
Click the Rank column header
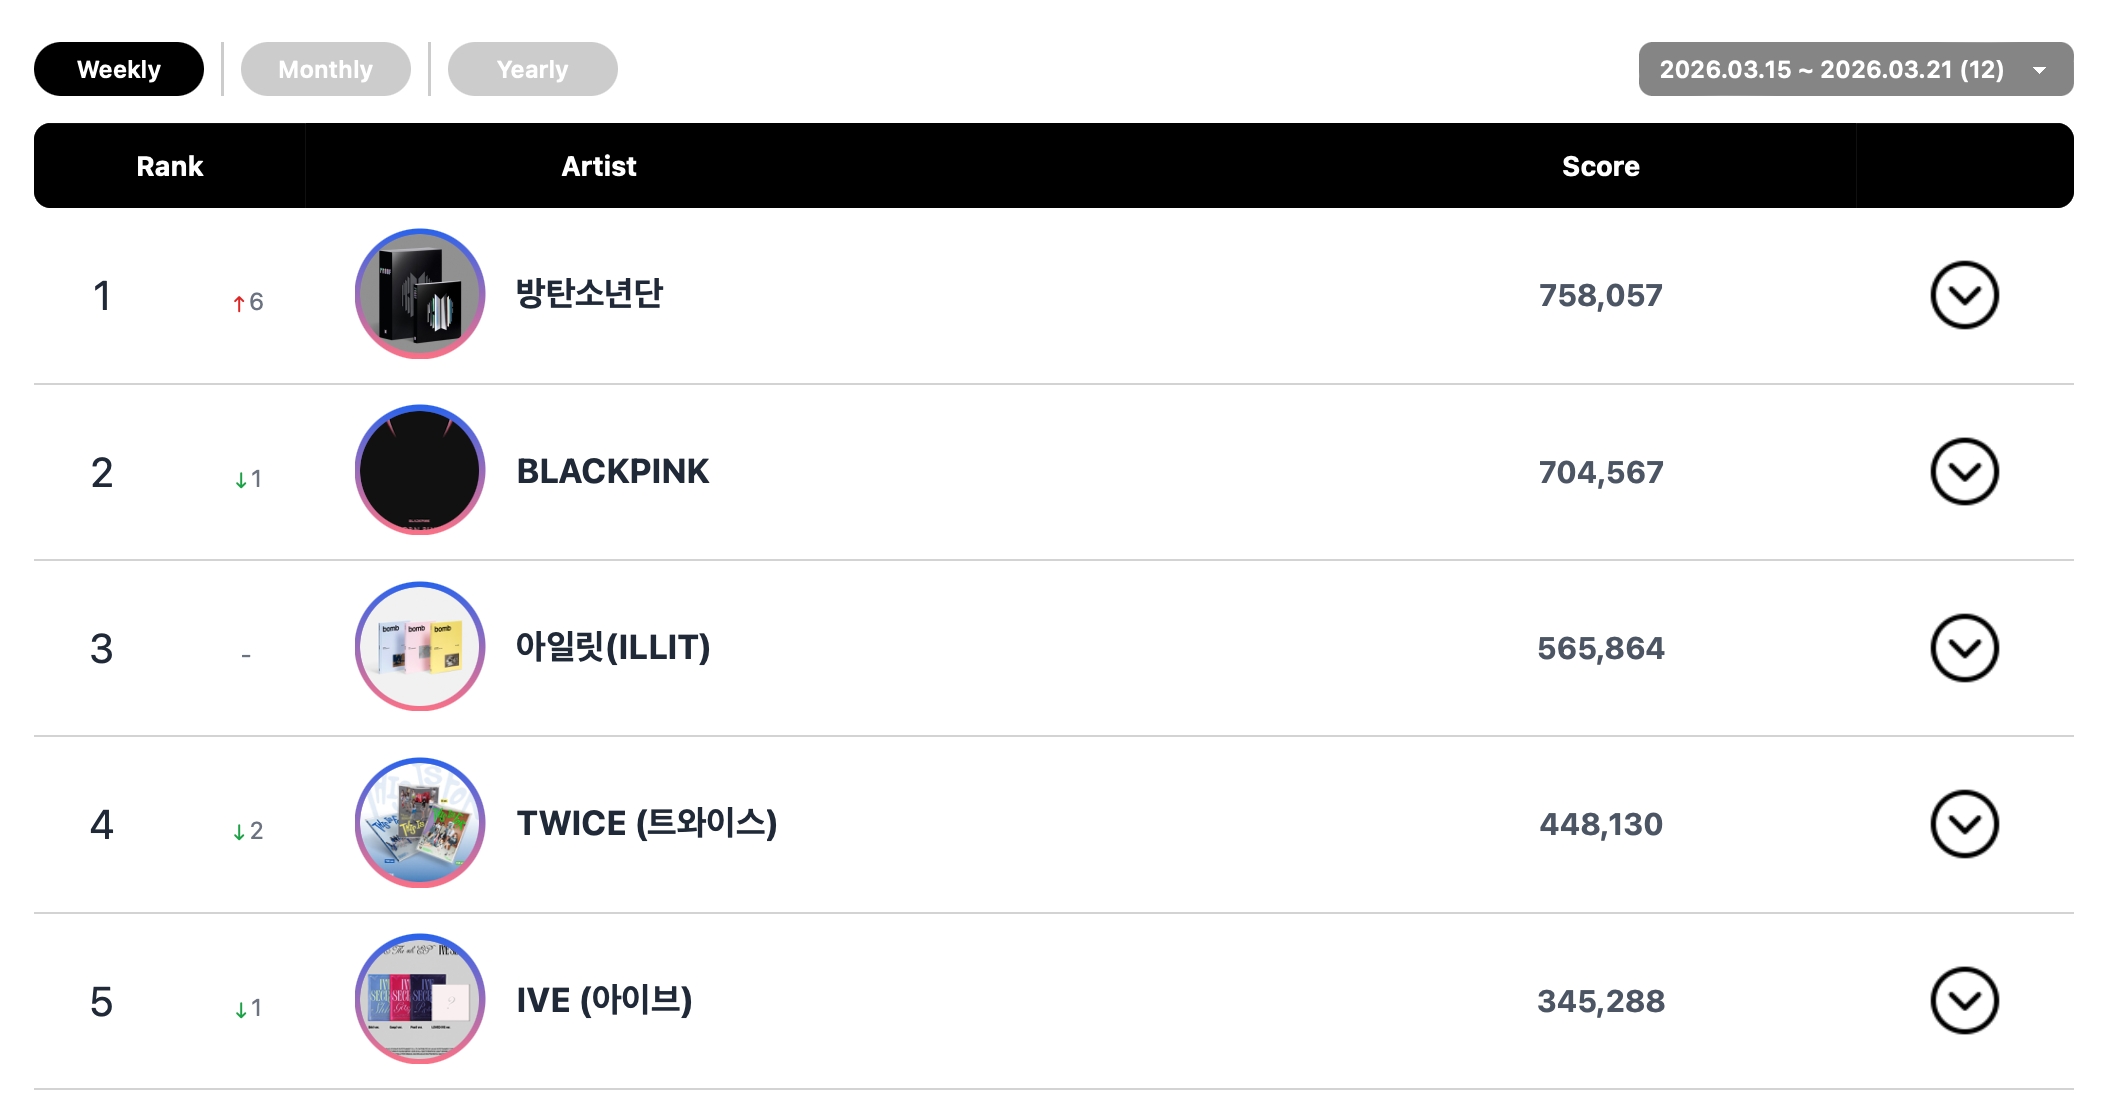click(x=169, y=166)
